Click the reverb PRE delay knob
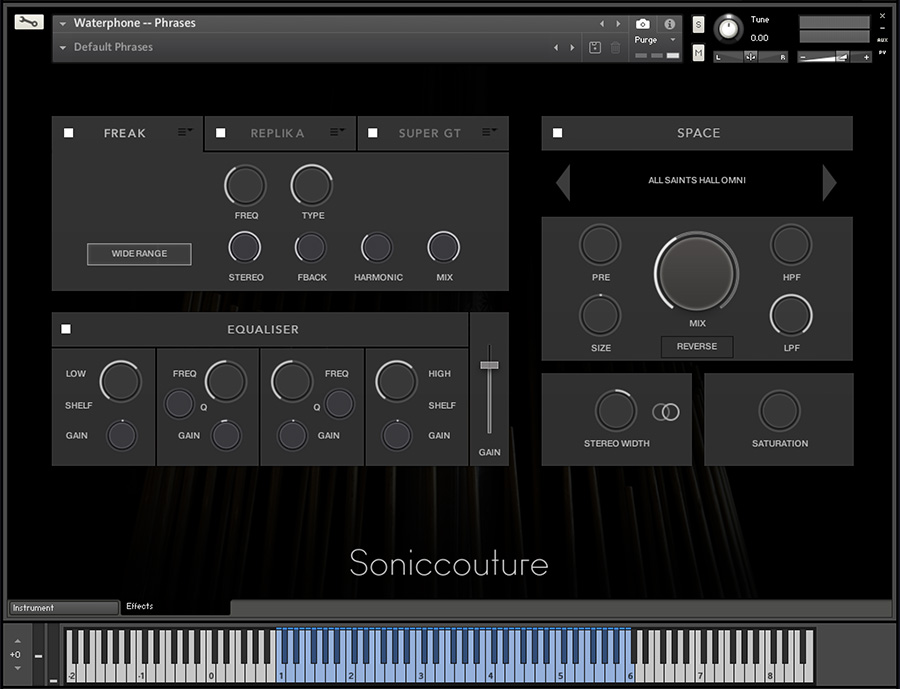900x689 pixels. [x=600, y=245]
